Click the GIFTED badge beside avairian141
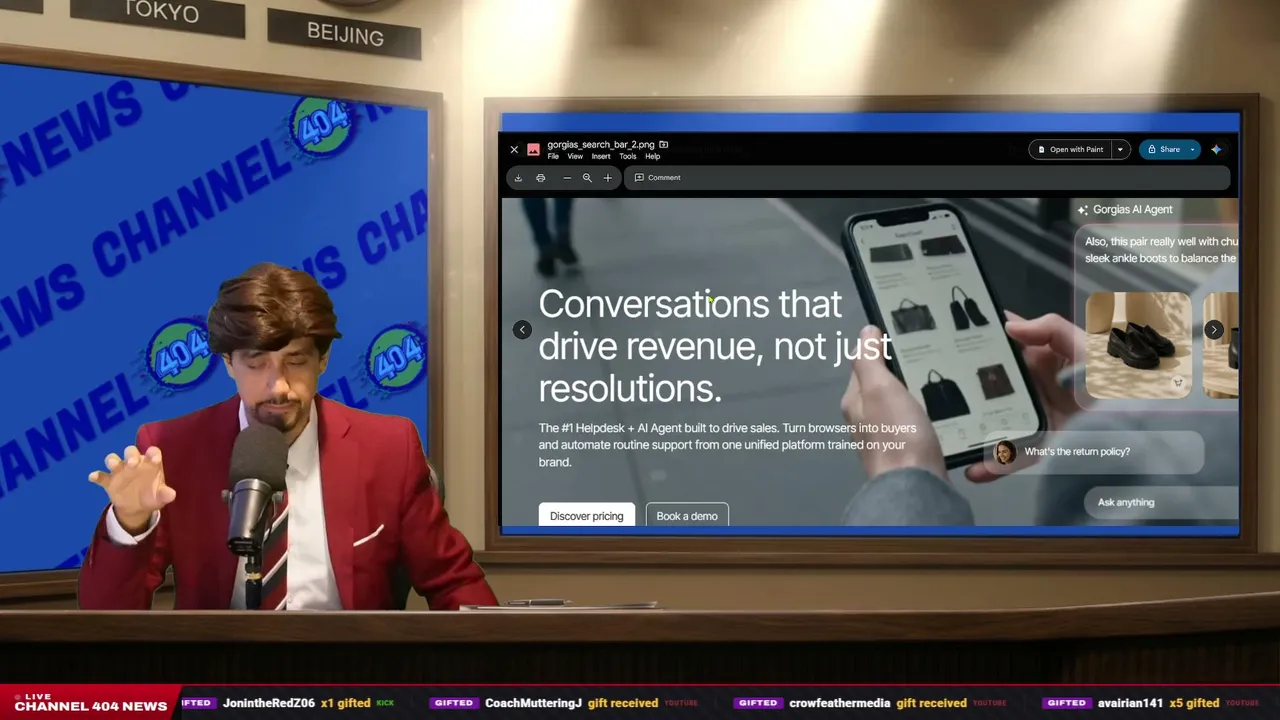 1066,703
